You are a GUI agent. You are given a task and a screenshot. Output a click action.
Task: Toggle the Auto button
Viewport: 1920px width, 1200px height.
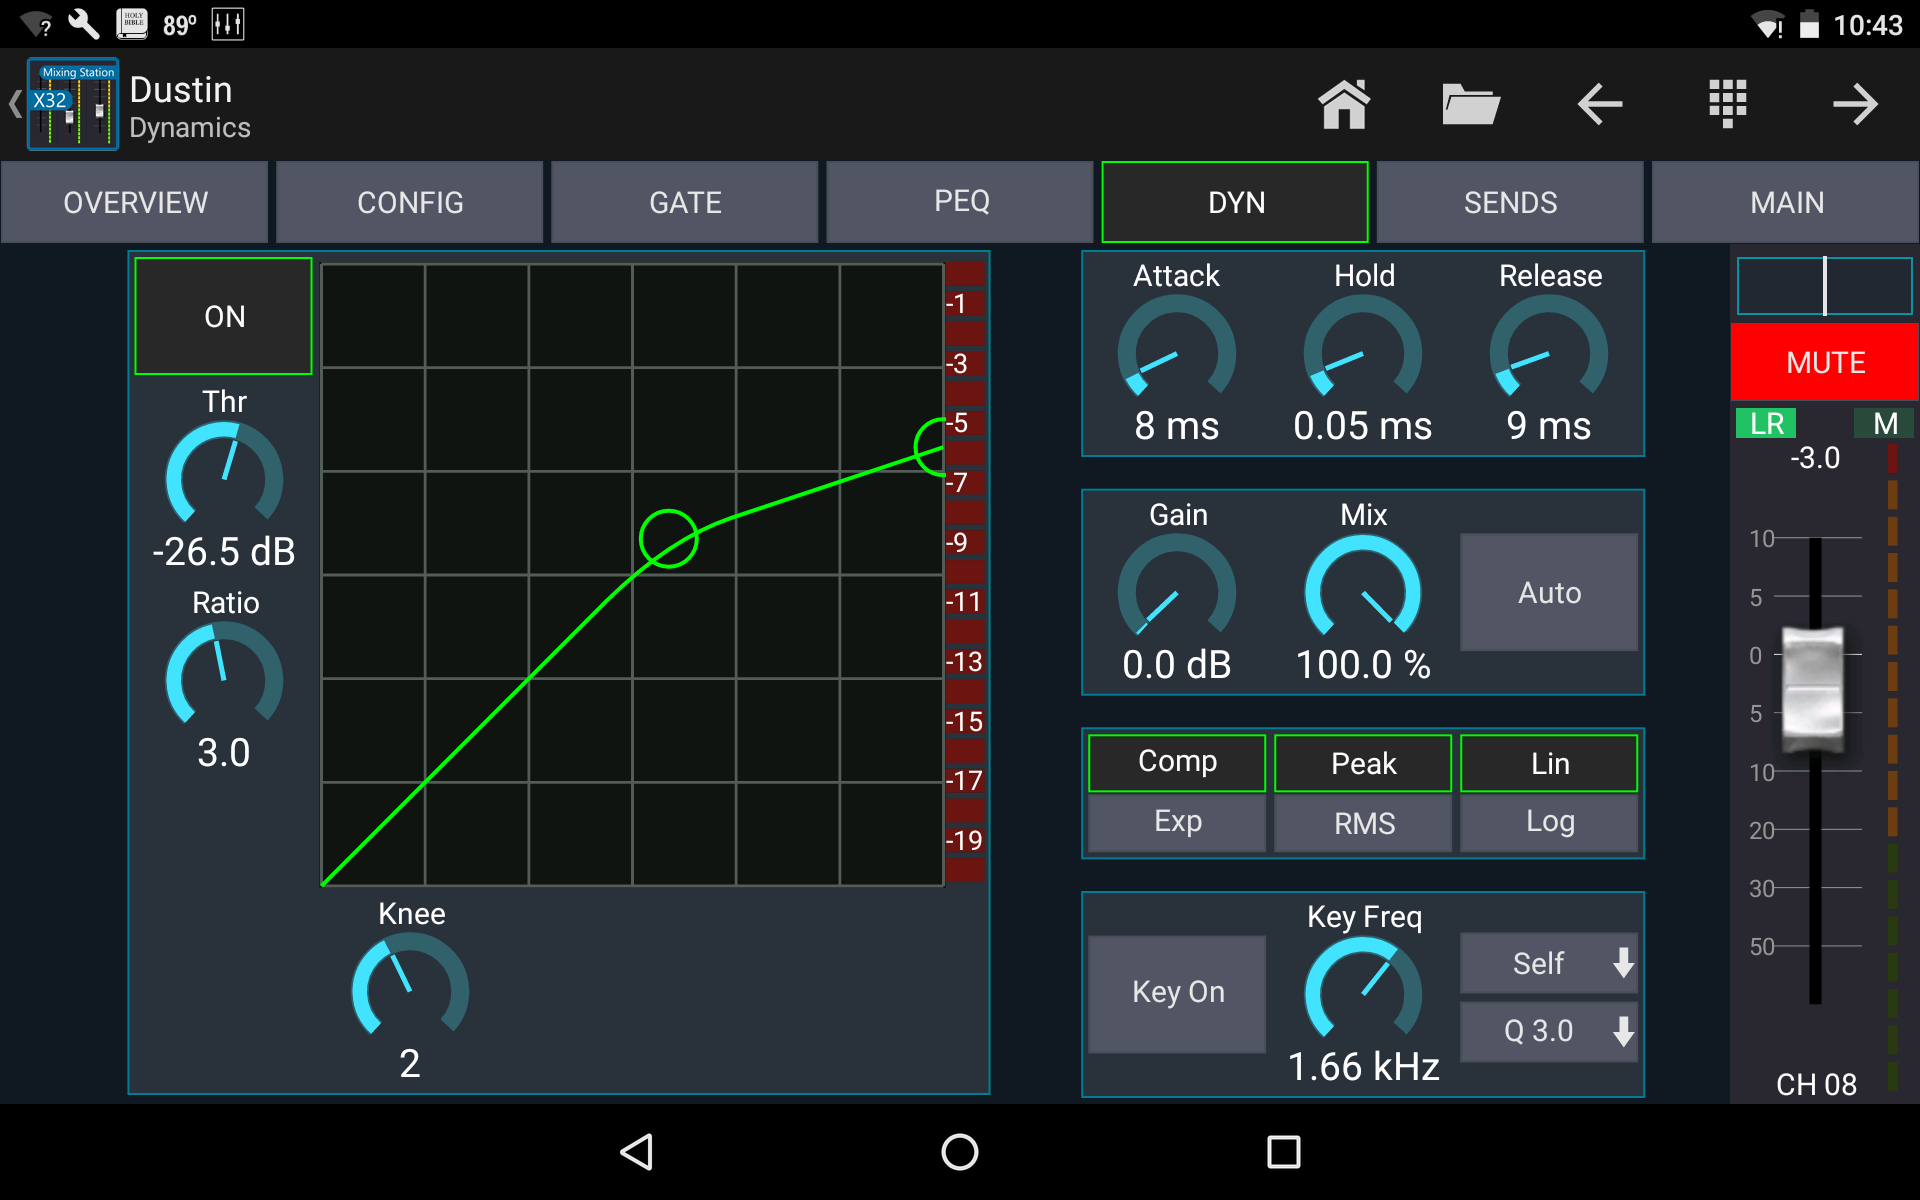(1549, 592)
